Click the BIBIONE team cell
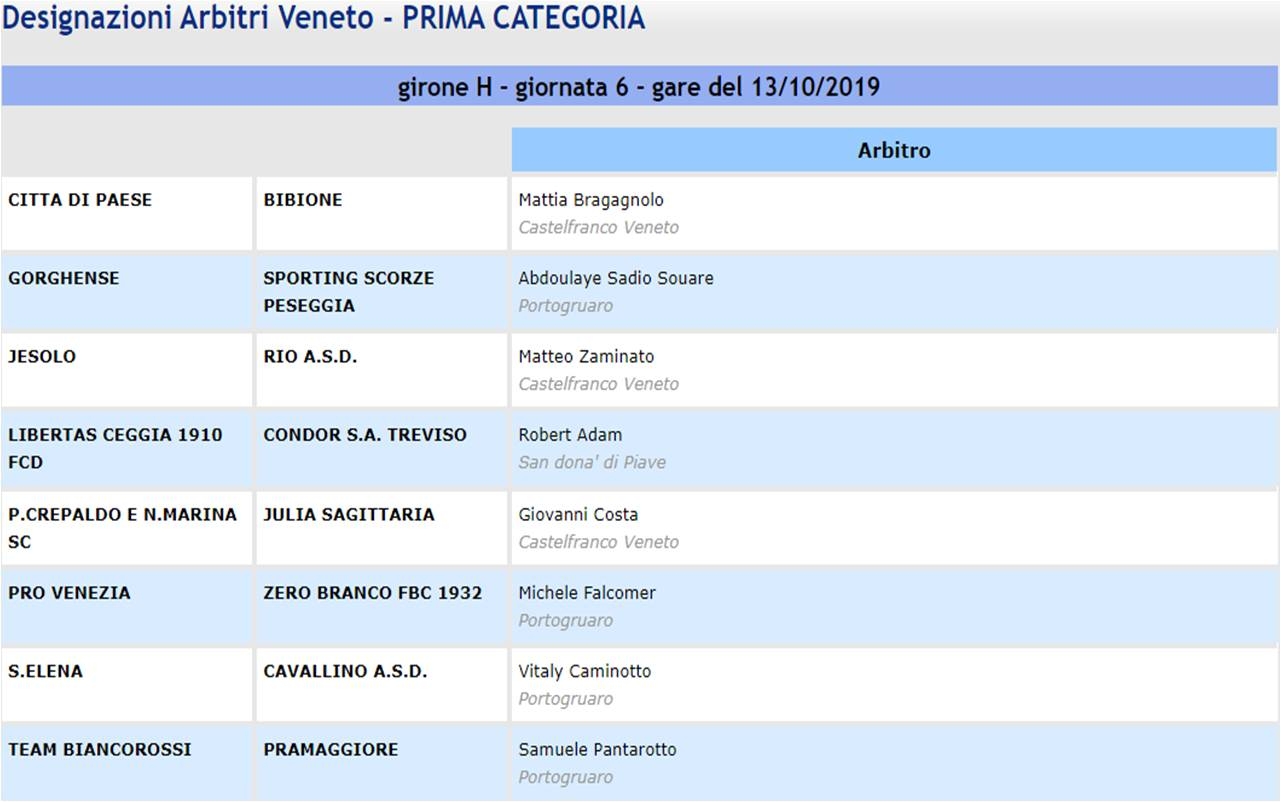The image size is (1281, 802). [303, 200]
